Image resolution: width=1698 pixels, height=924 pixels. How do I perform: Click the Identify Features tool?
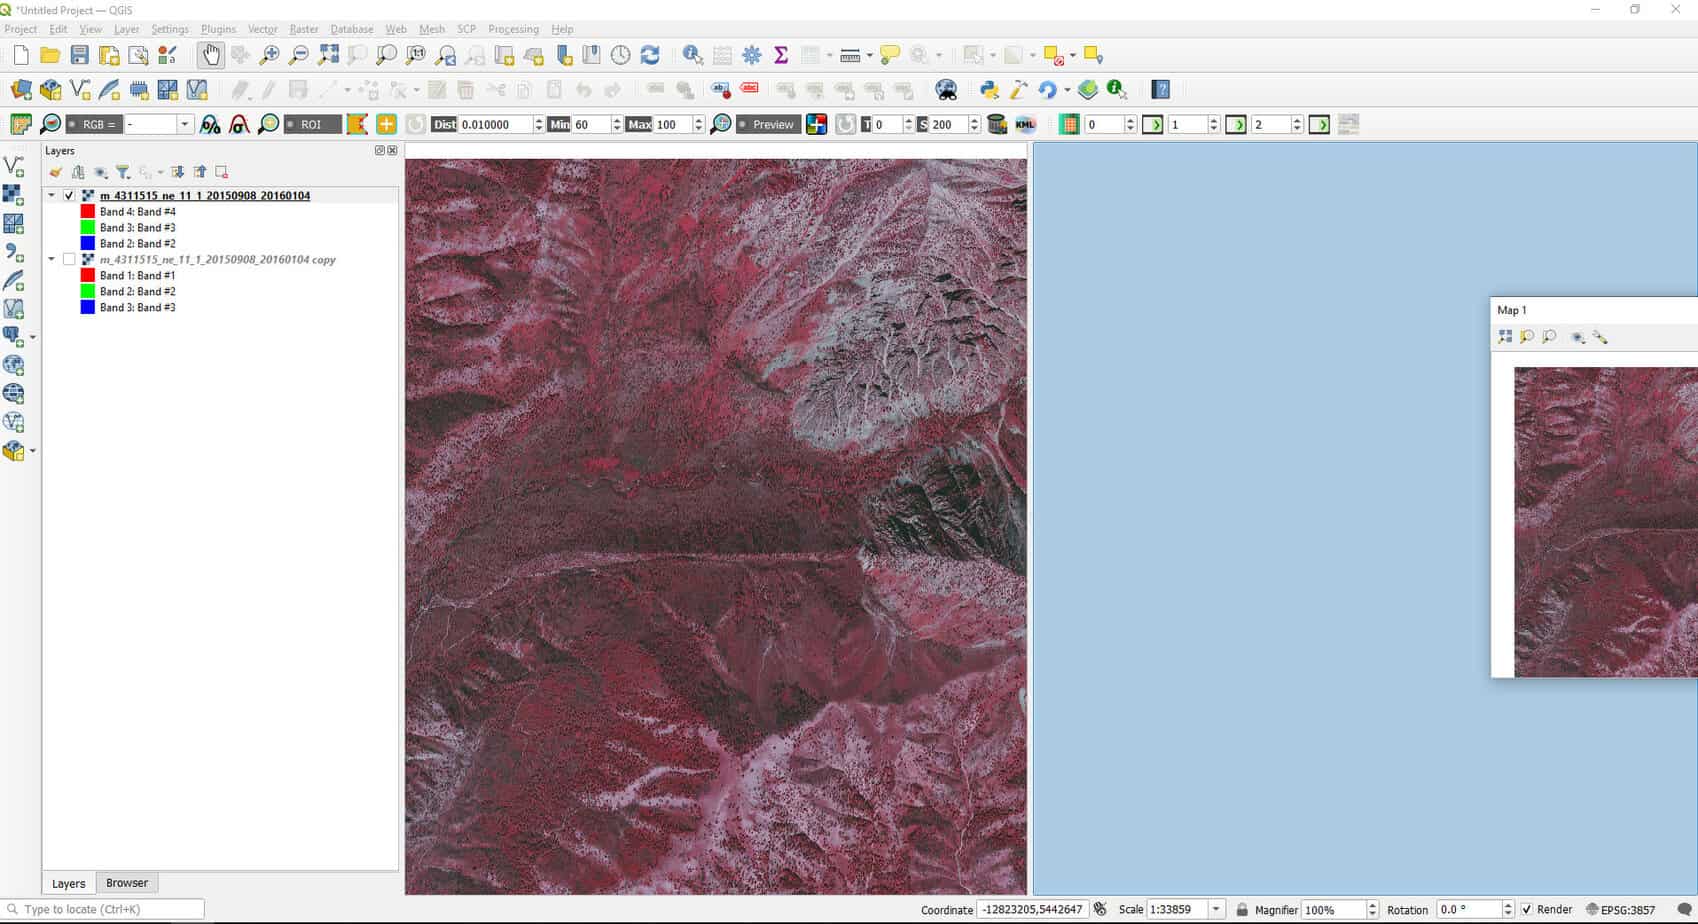pos(692,55)
